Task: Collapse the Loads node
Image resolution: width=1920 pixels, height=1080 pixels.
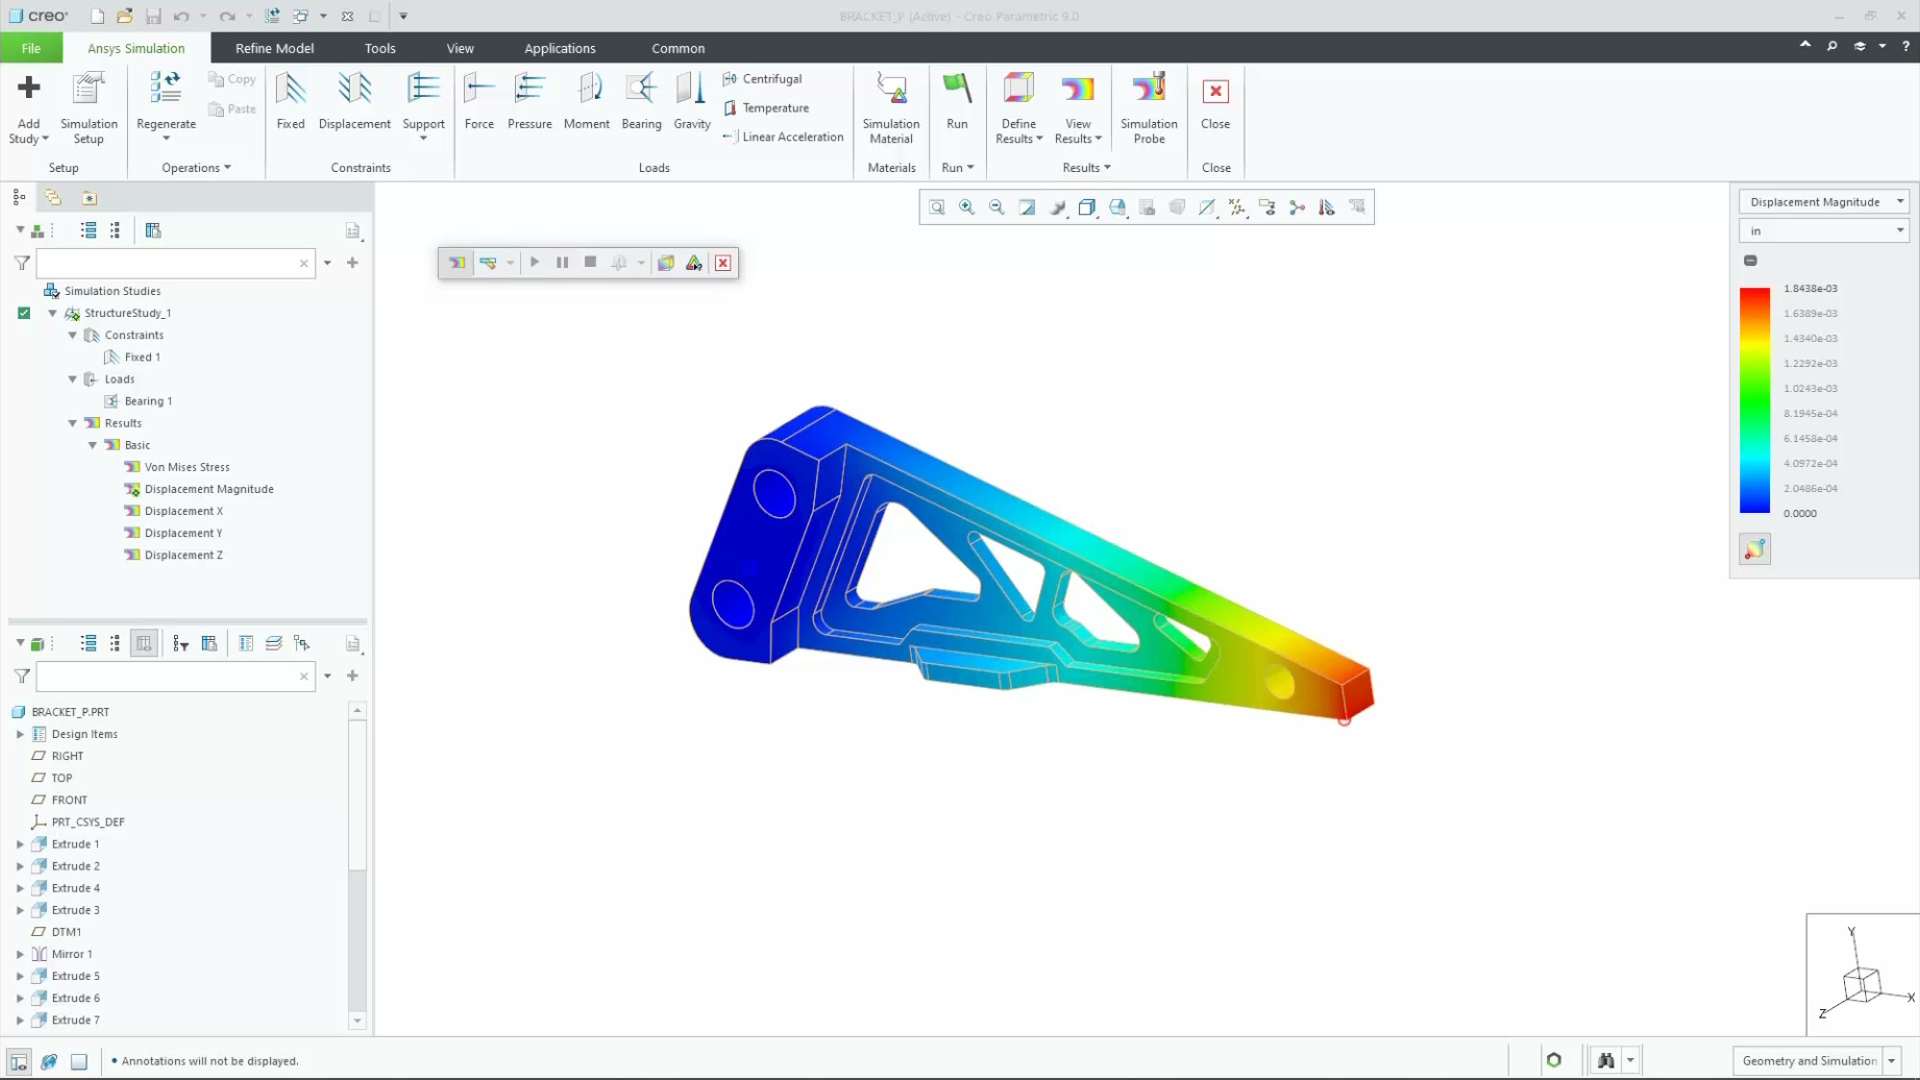Action: 72,379
